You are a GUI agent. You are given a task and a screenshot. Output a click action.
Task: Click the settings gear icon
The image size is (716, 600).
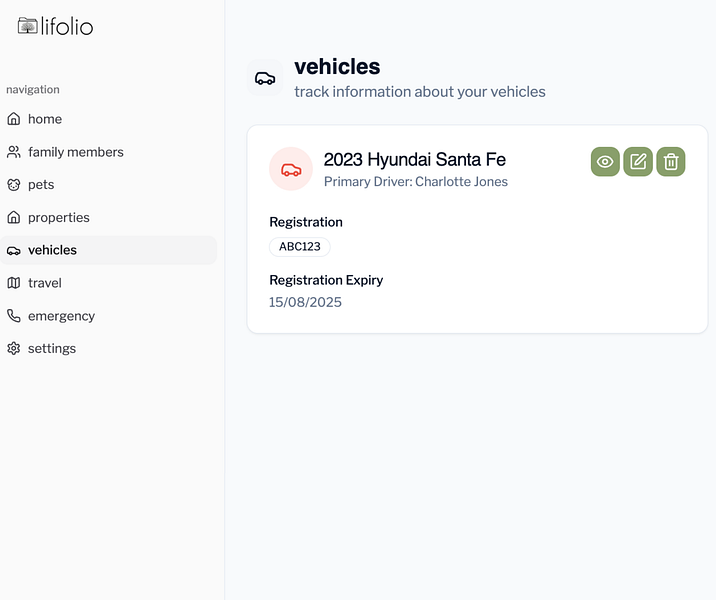(14, 349)
